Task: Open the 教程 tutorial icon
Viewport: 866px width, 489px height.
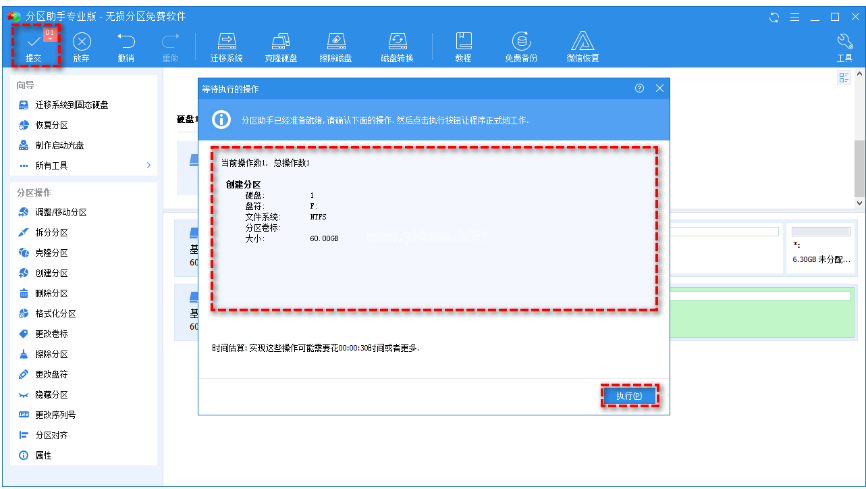Action: pos(463,46)
